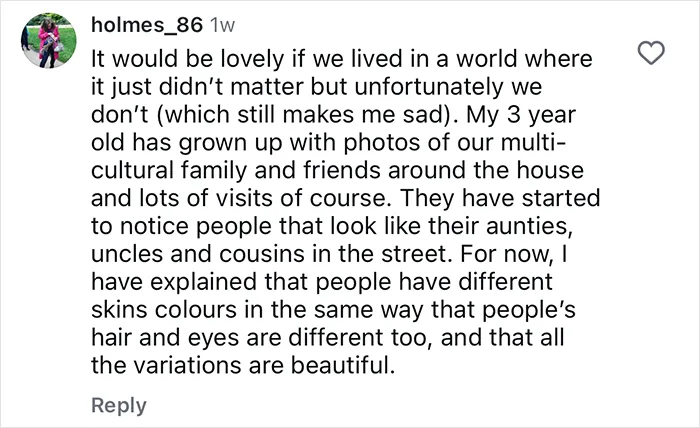Click the words "skins colours" in the comment
Image resolution: width=700 pixels, height=428 pixels.
tap(164, 310)
